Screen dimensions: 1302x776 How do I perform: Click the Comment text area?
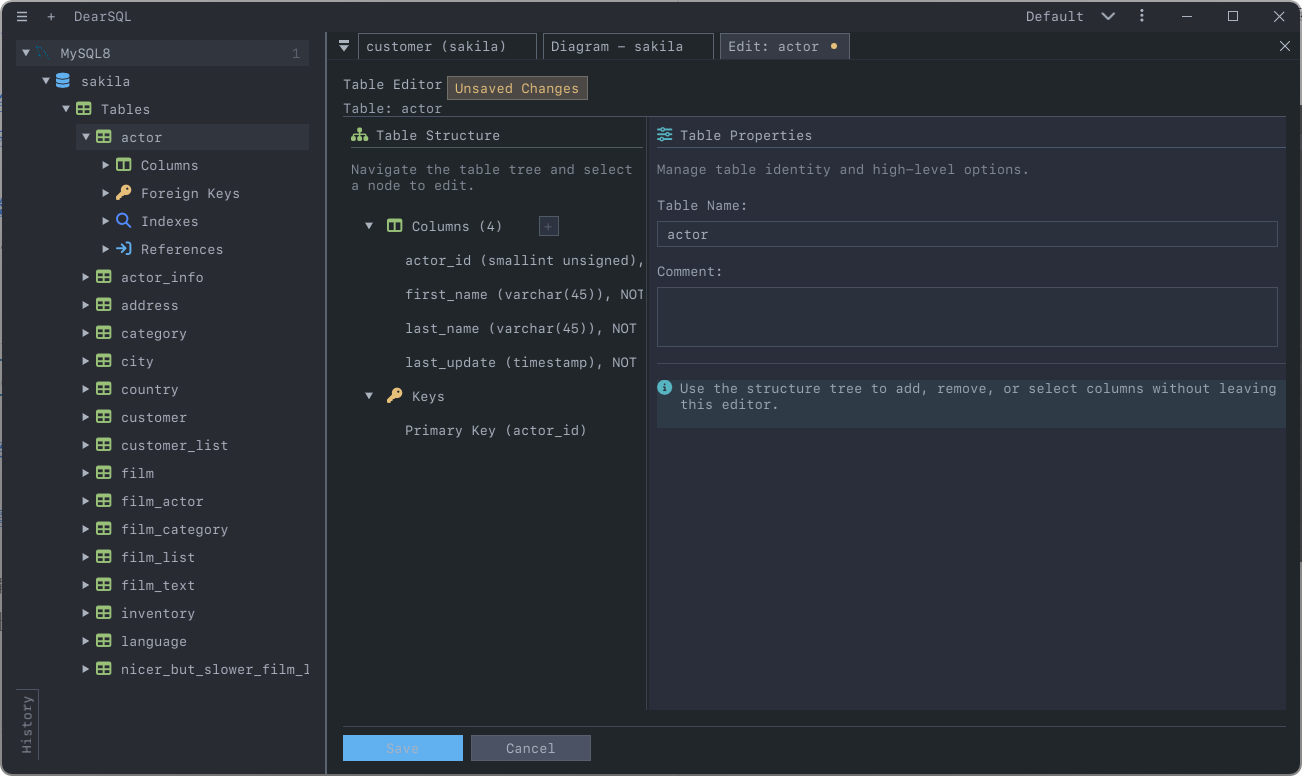[967, 317]
